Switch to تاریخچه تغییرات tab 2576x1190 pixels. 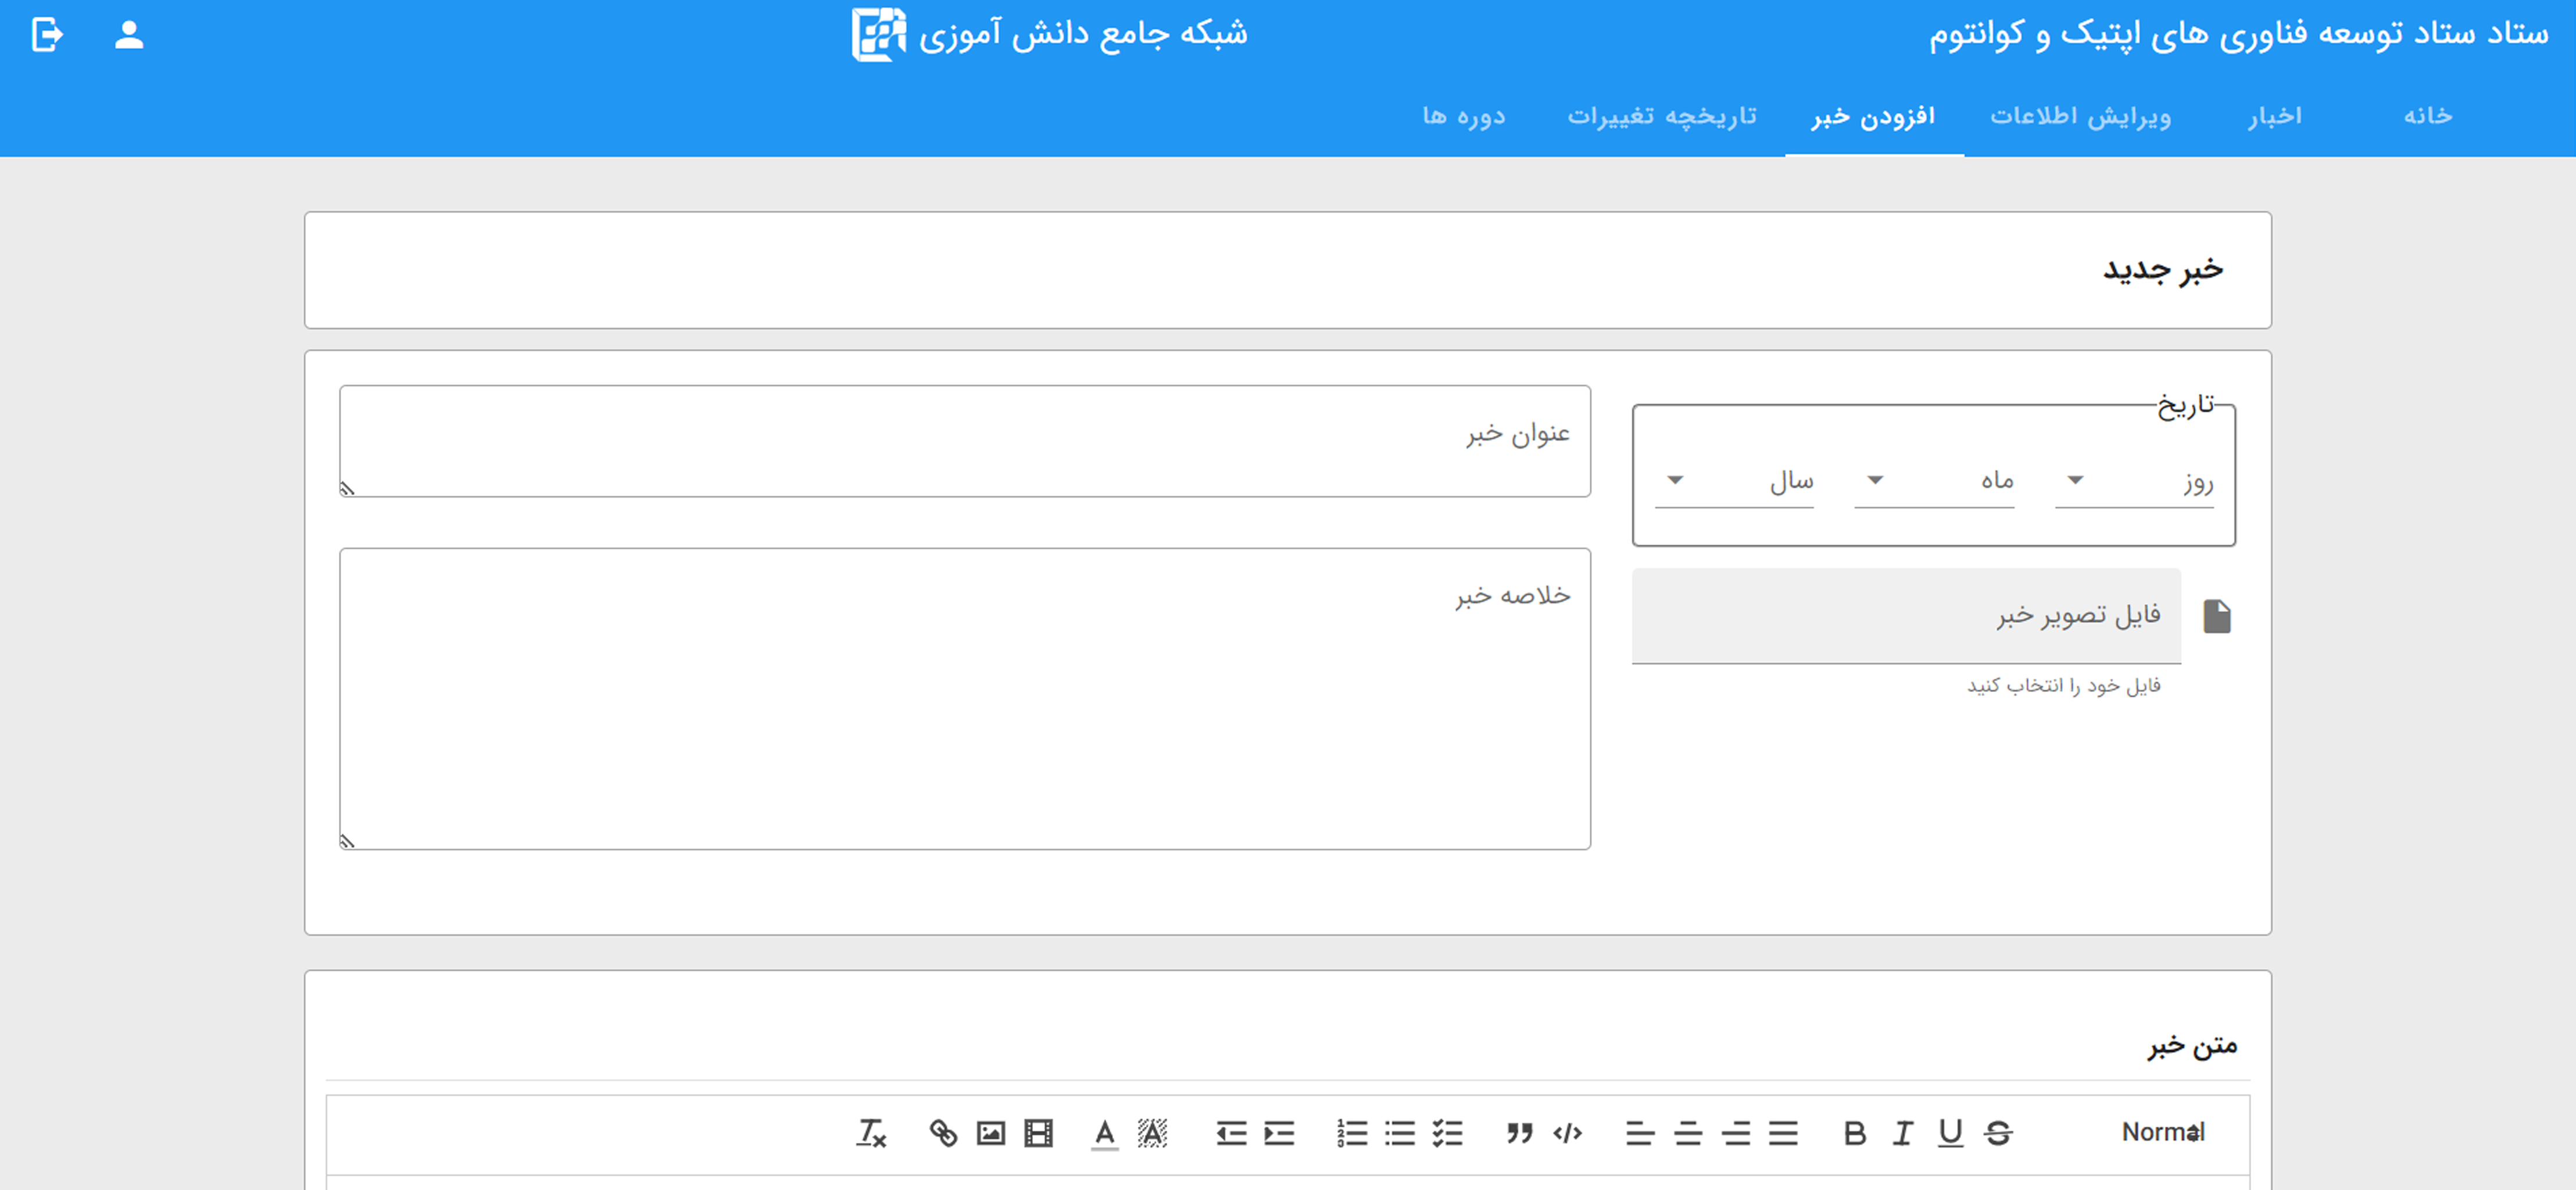coord(1661,116)
